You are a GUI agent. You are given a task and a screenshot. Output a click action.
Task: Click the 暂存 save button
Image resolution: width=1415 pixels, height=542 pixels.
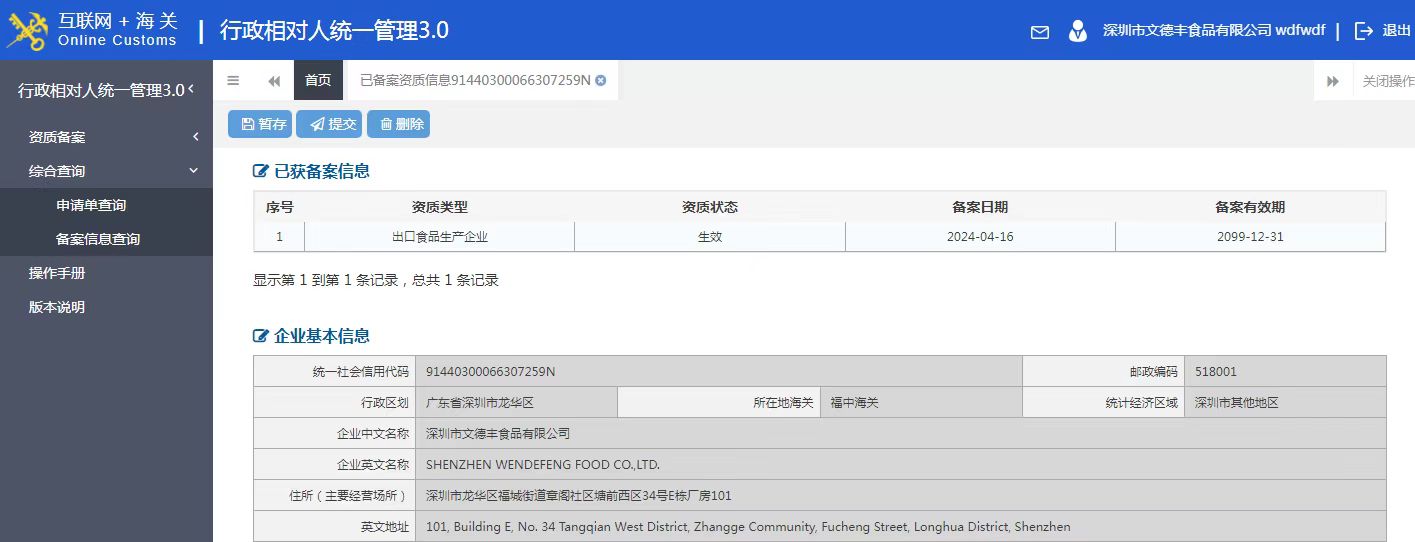(x=260, y=124)
